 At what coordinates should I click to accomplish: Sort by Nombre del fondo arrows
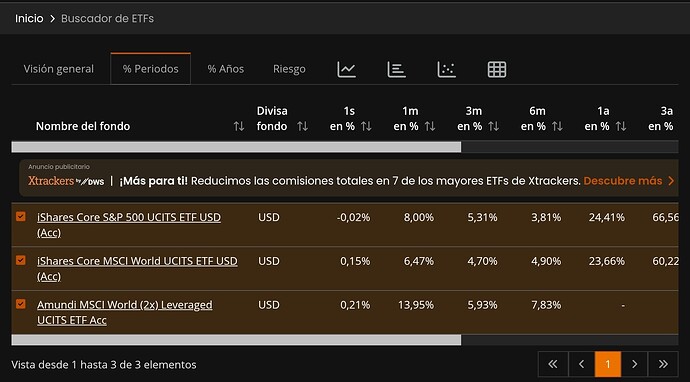239,127
